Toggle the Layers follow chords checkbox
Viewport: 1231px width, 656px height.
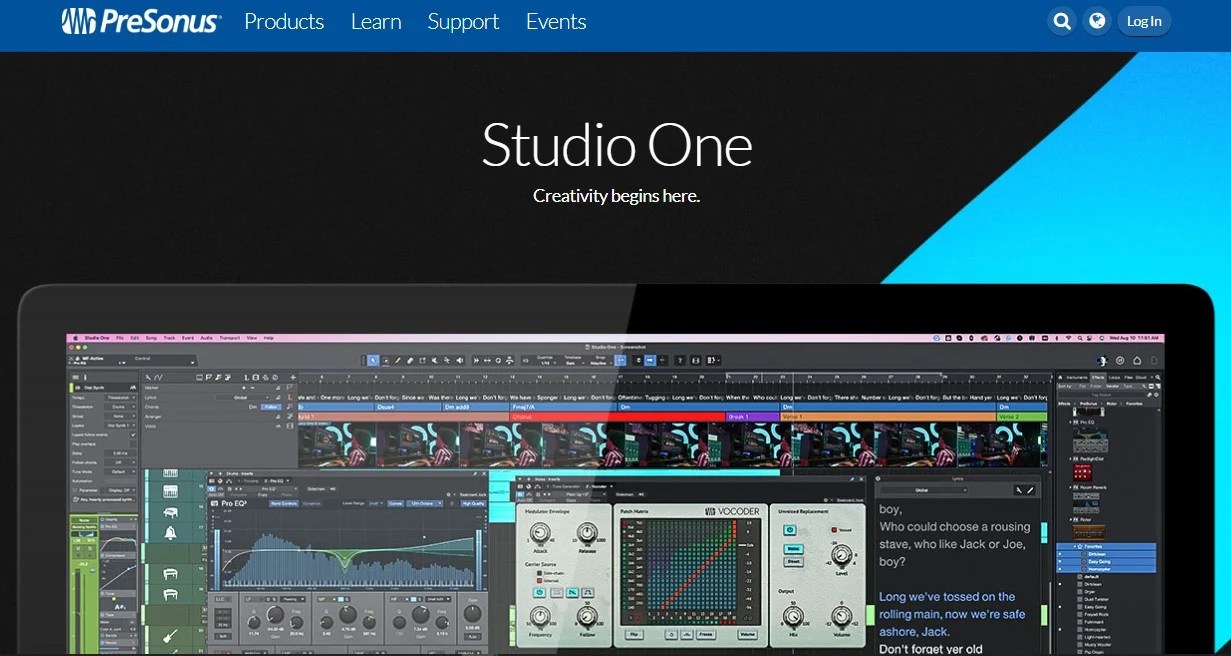click(133, 434)
